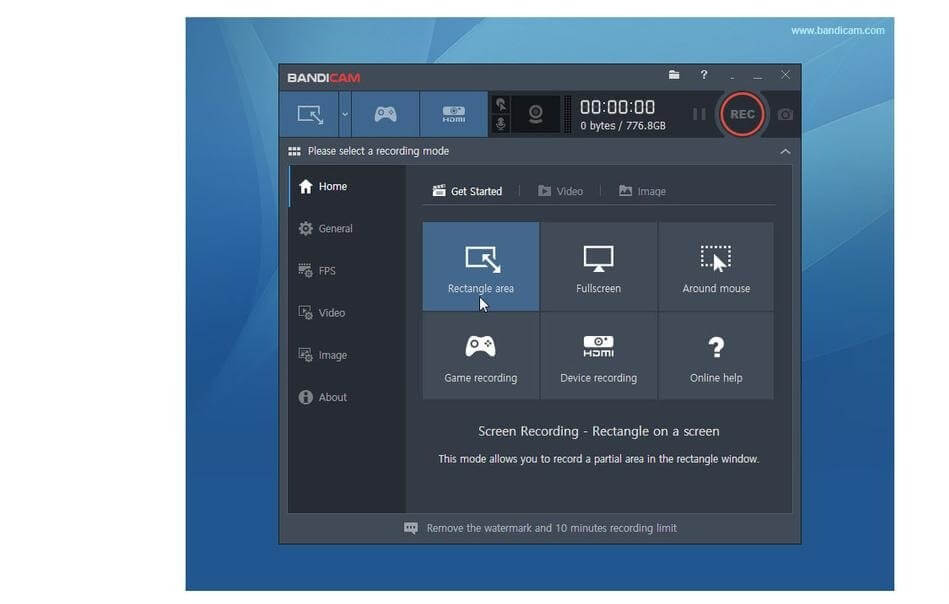Click the grid icon beside recording mode prompt
Screen dimensions: 949x604
pos(294,151)
